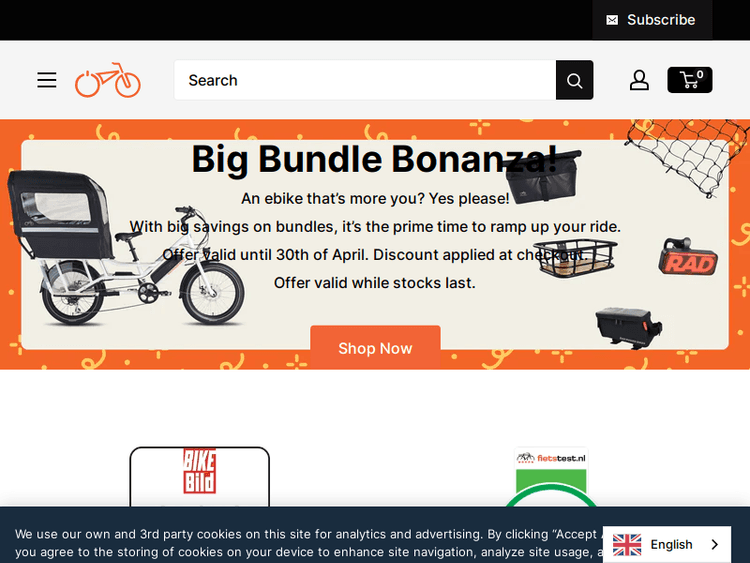Image resolution: width=750 pixels, height=563 pixels.
Task: Click the cargo ebike with canopy image
Action: click(x=125, y=249)
